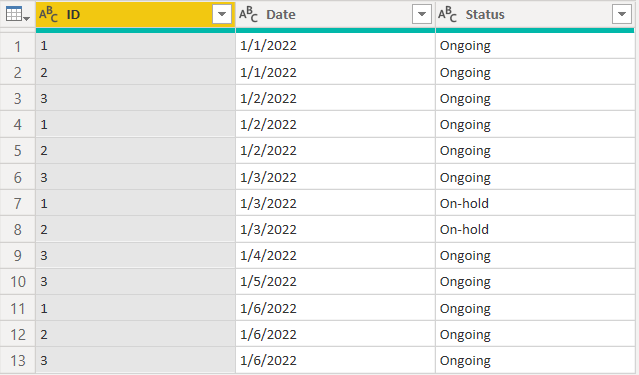
Task: Click the On-hold status cell in row 8
Action: [535, 229]
